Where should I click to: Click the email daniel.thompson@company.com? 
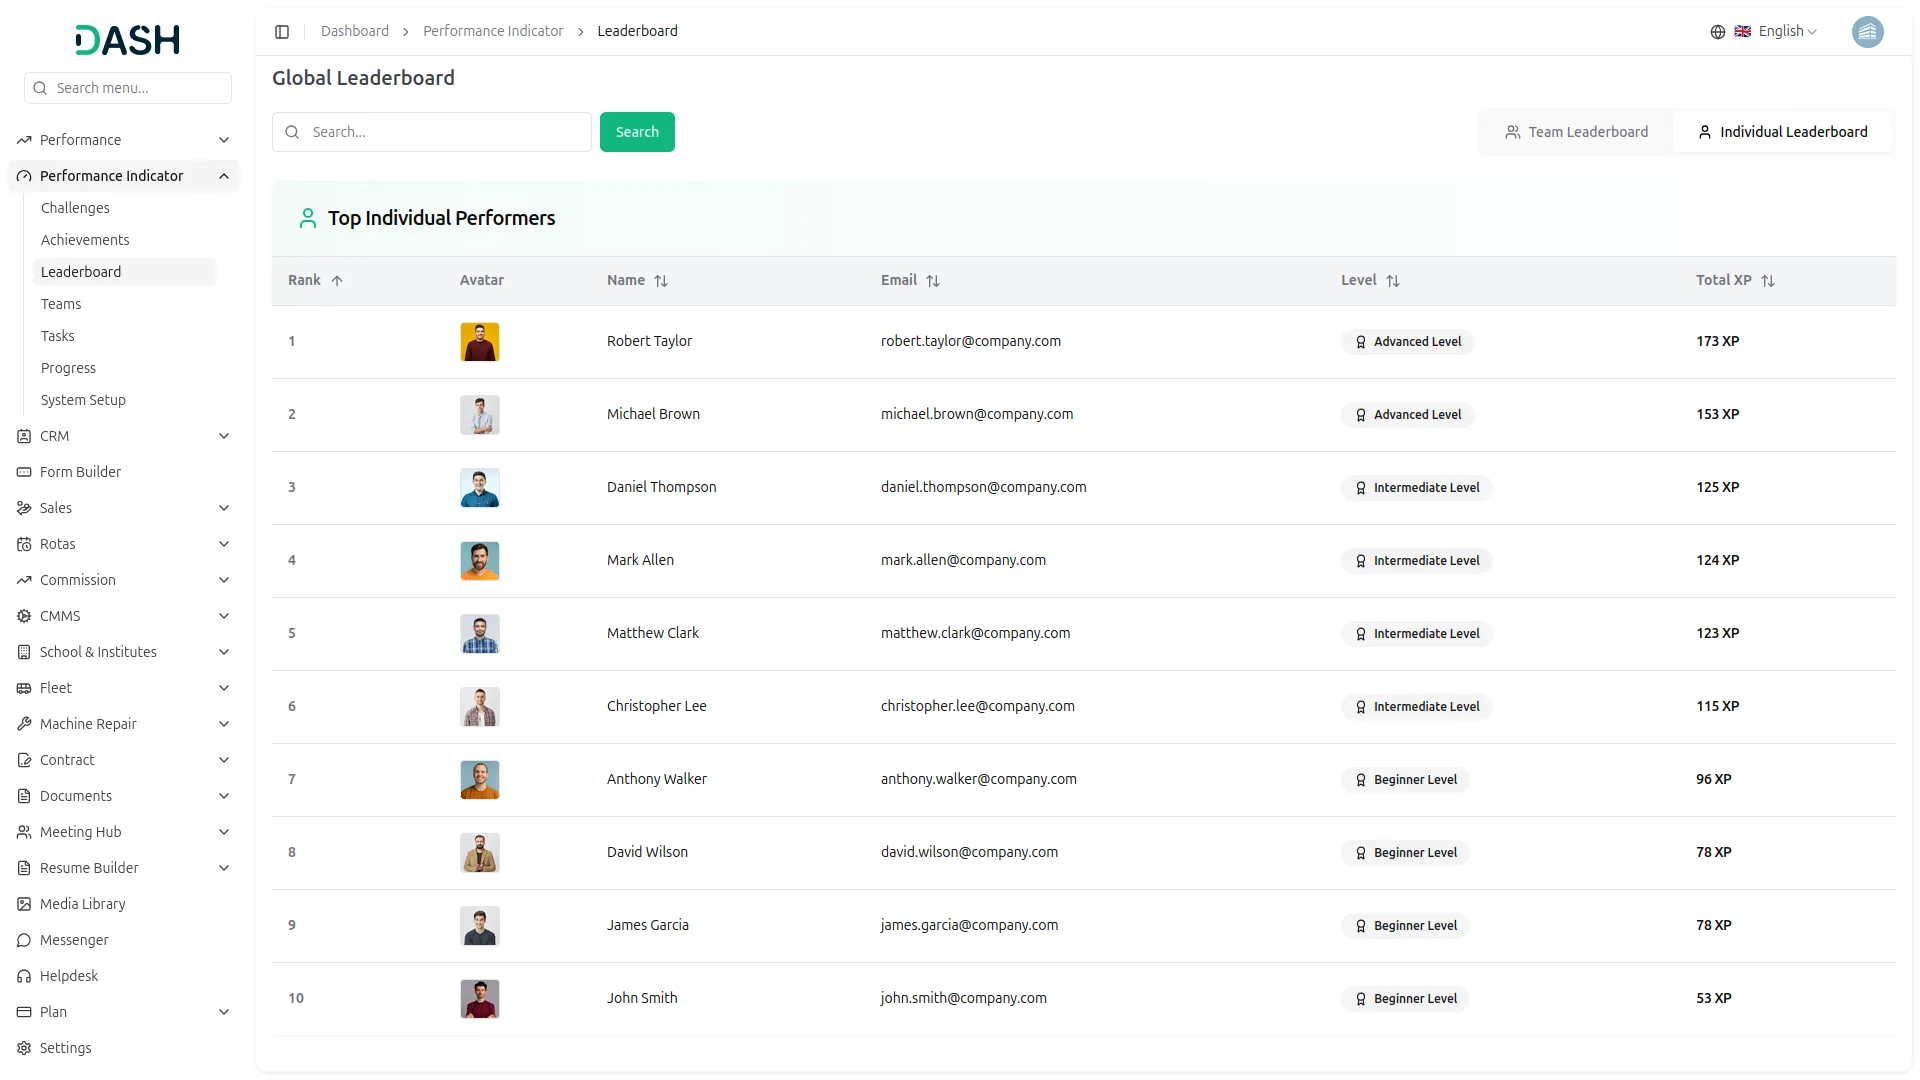pos(983,487)
